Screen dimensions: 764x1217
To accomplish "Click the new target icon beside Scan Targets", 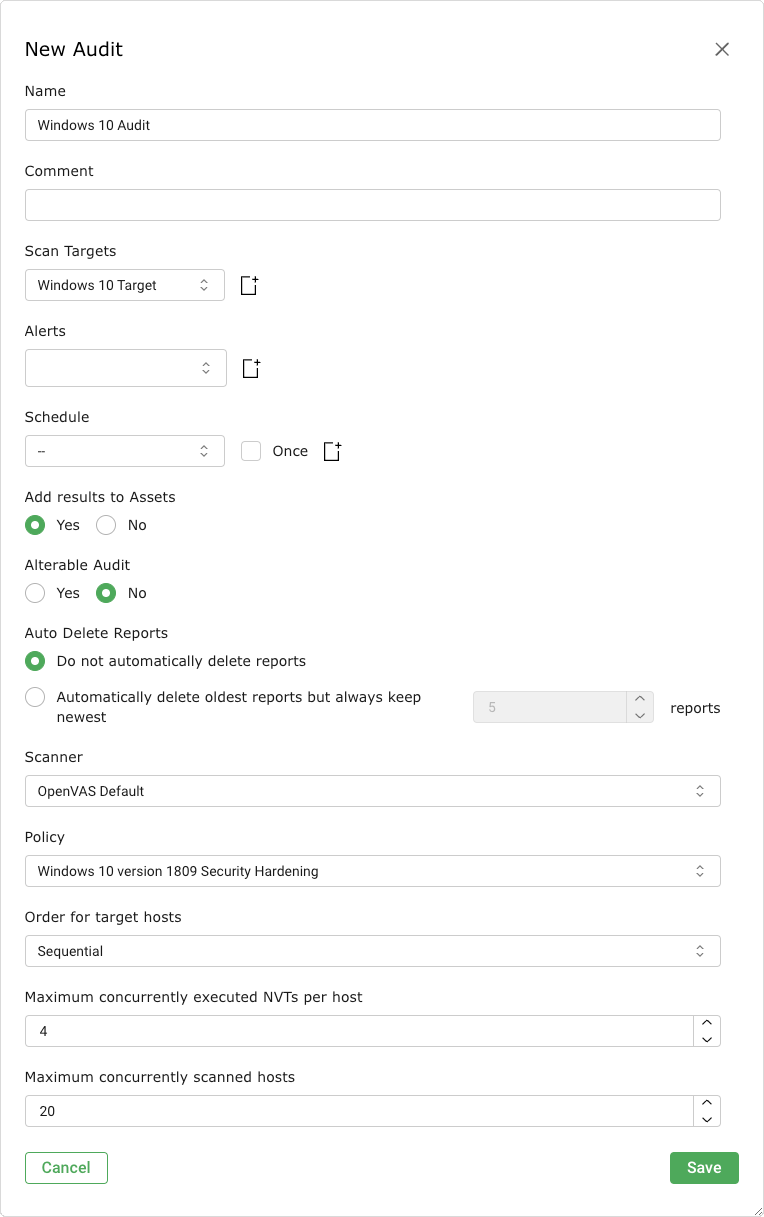I will 250,286.
